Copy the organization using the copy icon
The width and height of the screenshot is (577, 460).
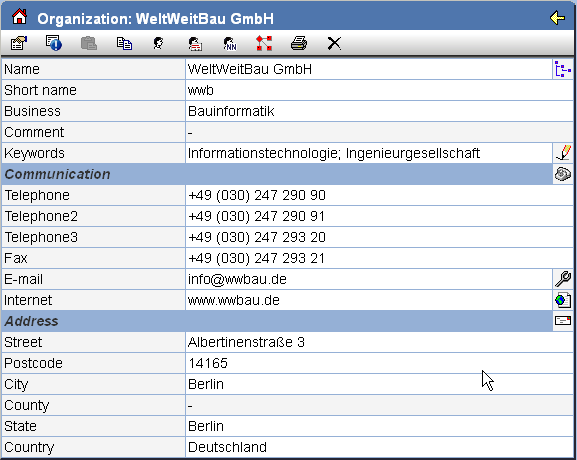click(124, 43)
